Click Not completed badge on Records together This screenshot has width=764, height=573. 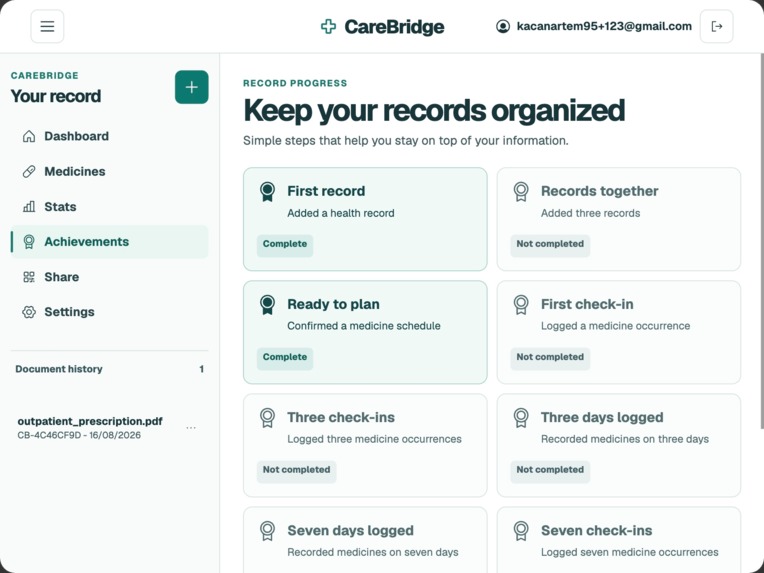coord(550,244)
